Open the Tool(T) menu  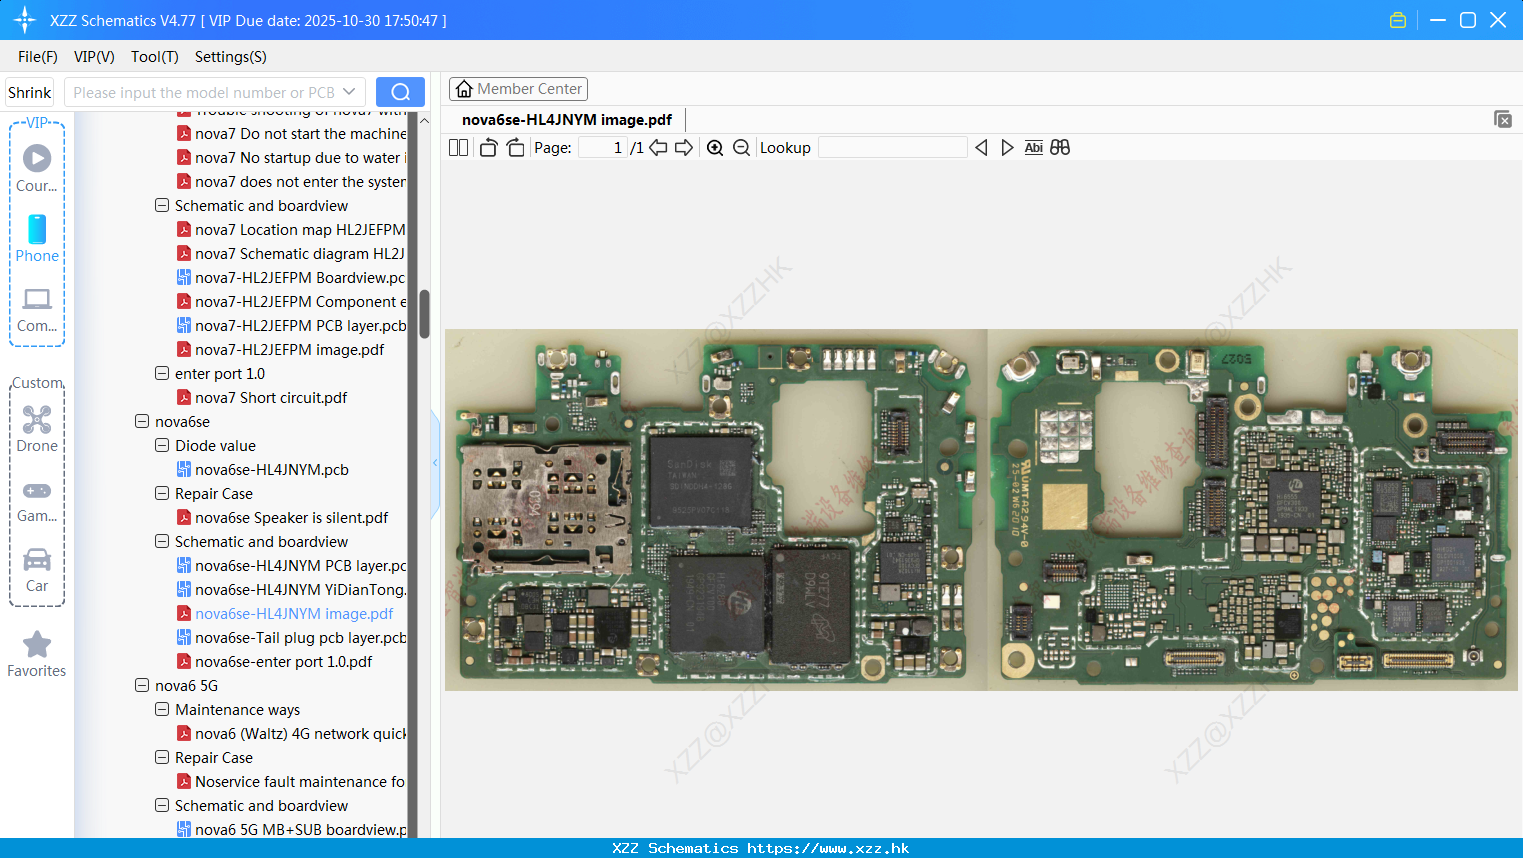pos(155,57)
